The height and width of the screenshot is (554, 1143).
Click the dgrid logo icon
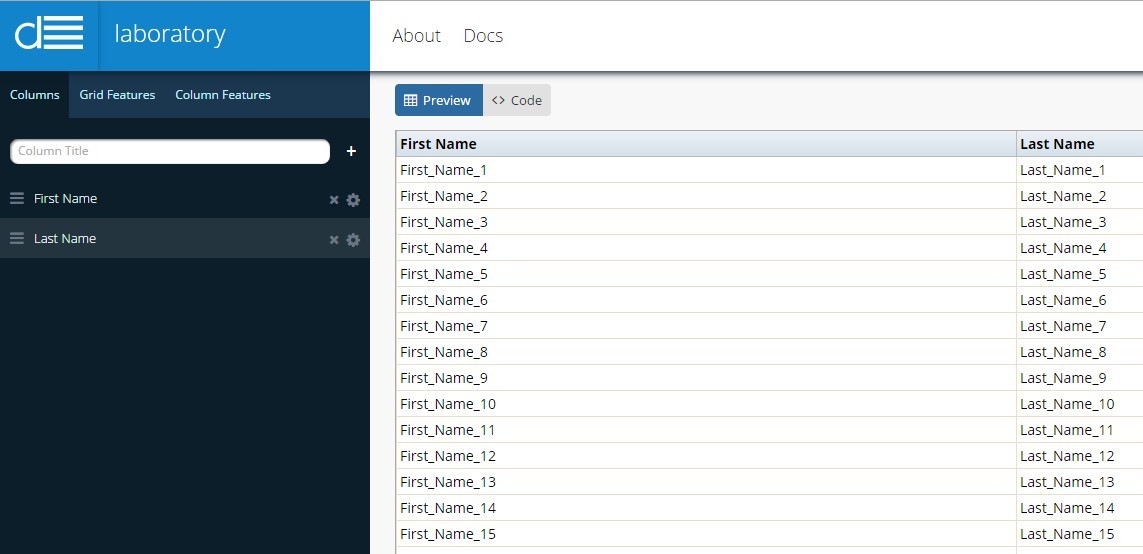click(49, 34)
